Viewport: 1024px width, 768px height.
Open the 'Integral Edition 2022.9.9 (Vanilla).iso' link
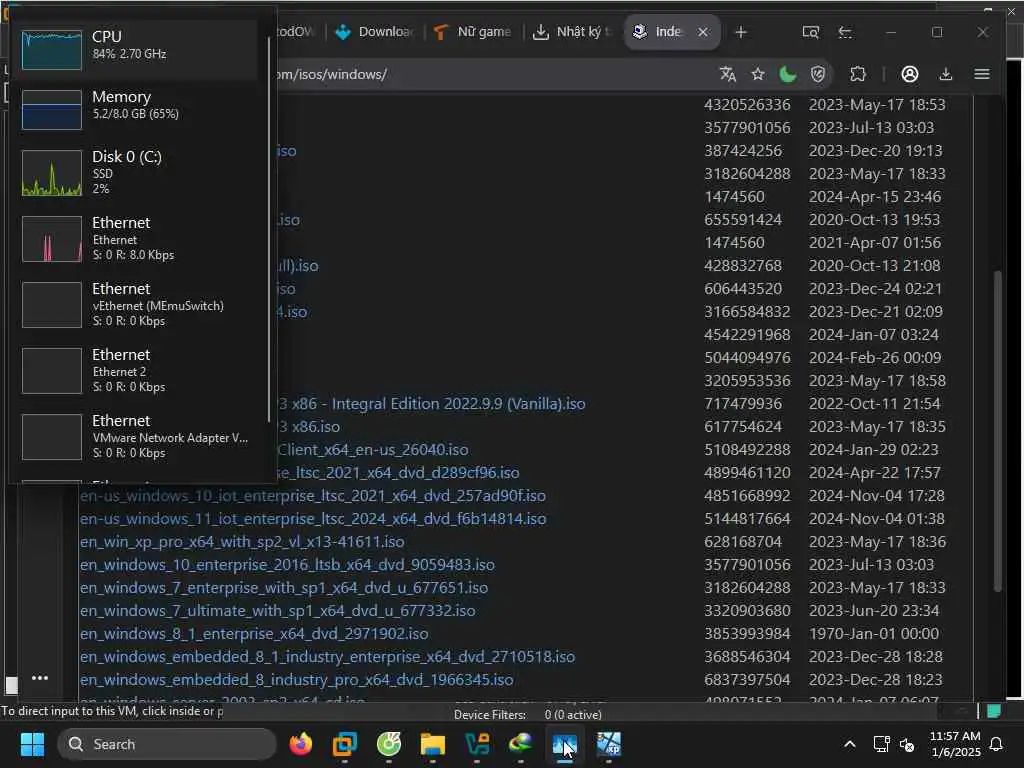tap(431, 404)
